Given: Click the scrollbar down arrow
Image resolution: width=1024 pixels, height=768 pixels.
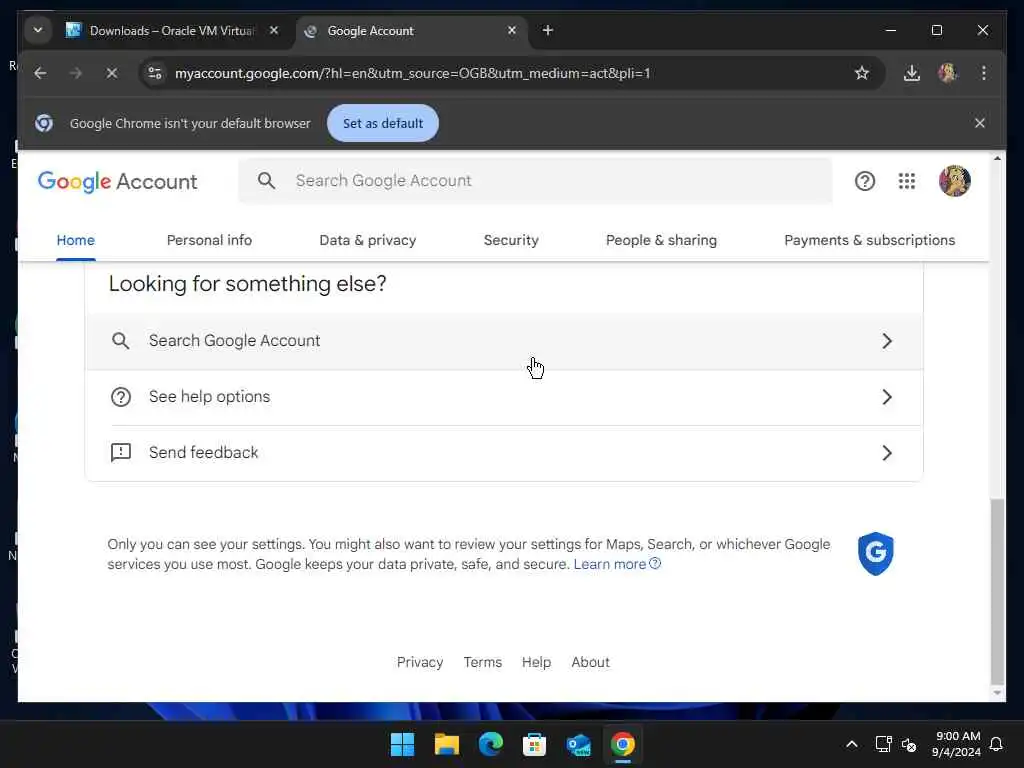Looking at the screenshot, I should click(x=997, y=693).
